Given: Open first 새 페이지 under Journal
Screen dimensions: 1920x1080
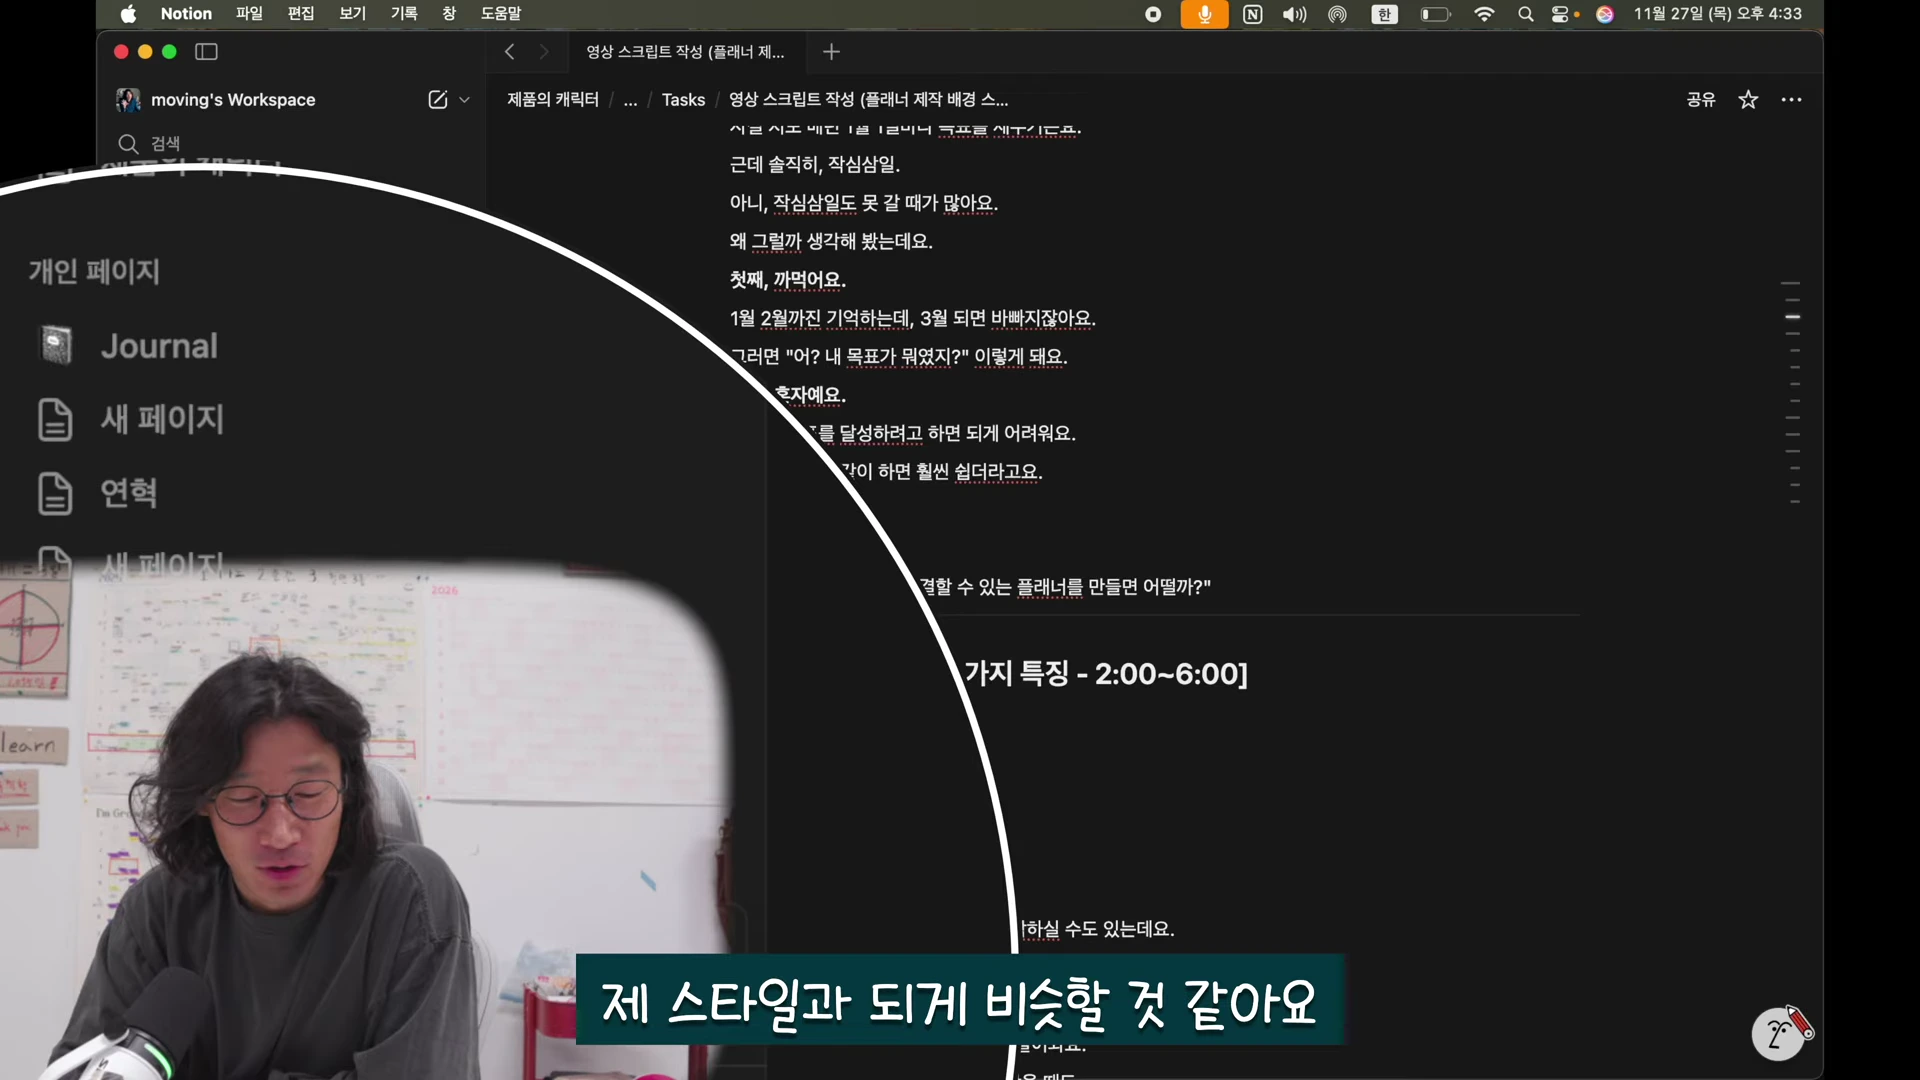Looking at the screenshot, I should [162, 419].
